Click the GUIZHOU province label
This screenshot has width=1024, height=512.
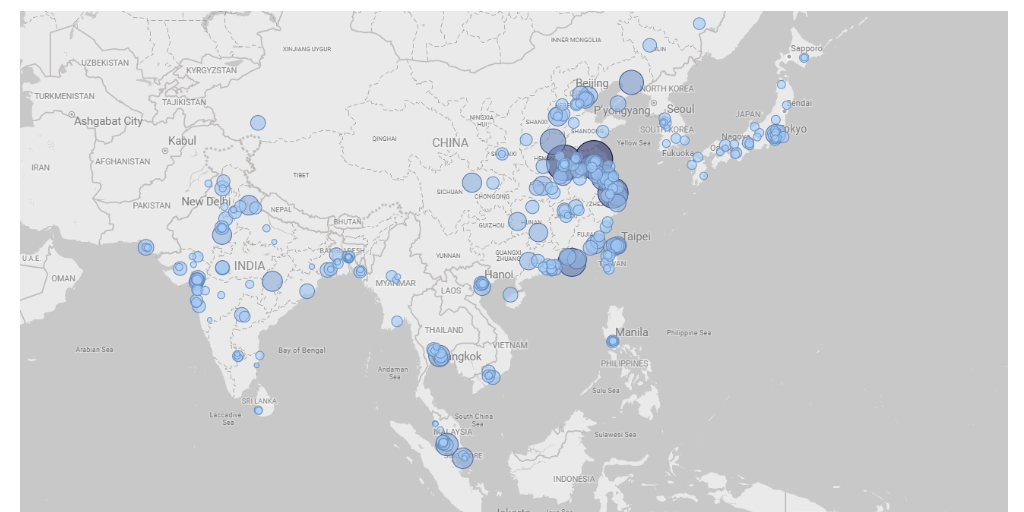491,225
